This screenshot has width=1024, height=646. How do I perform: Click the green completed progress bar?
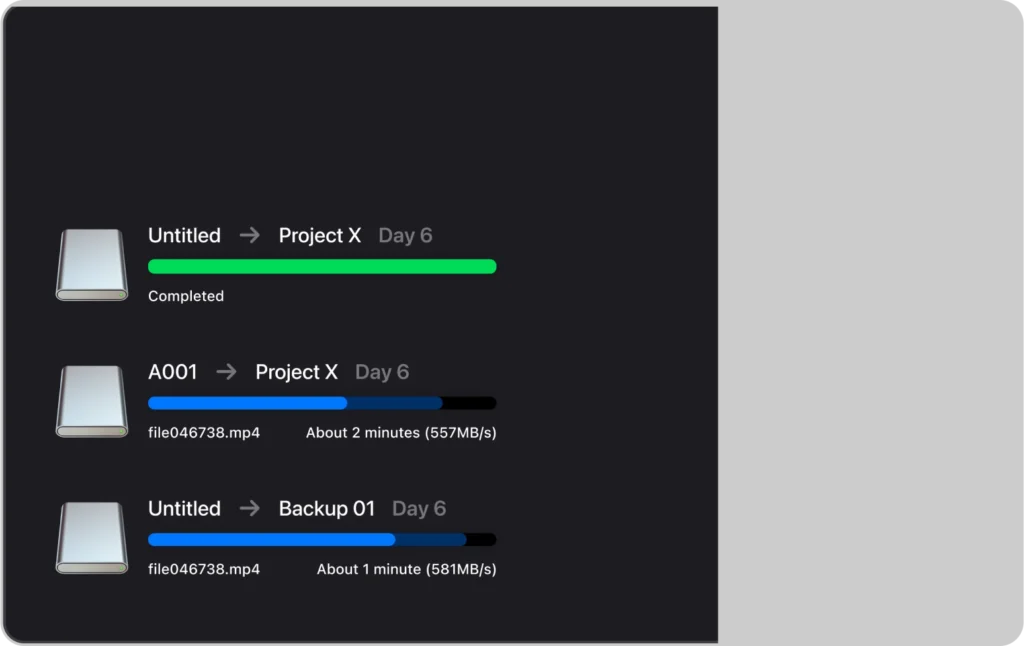(x=322, y=266)
